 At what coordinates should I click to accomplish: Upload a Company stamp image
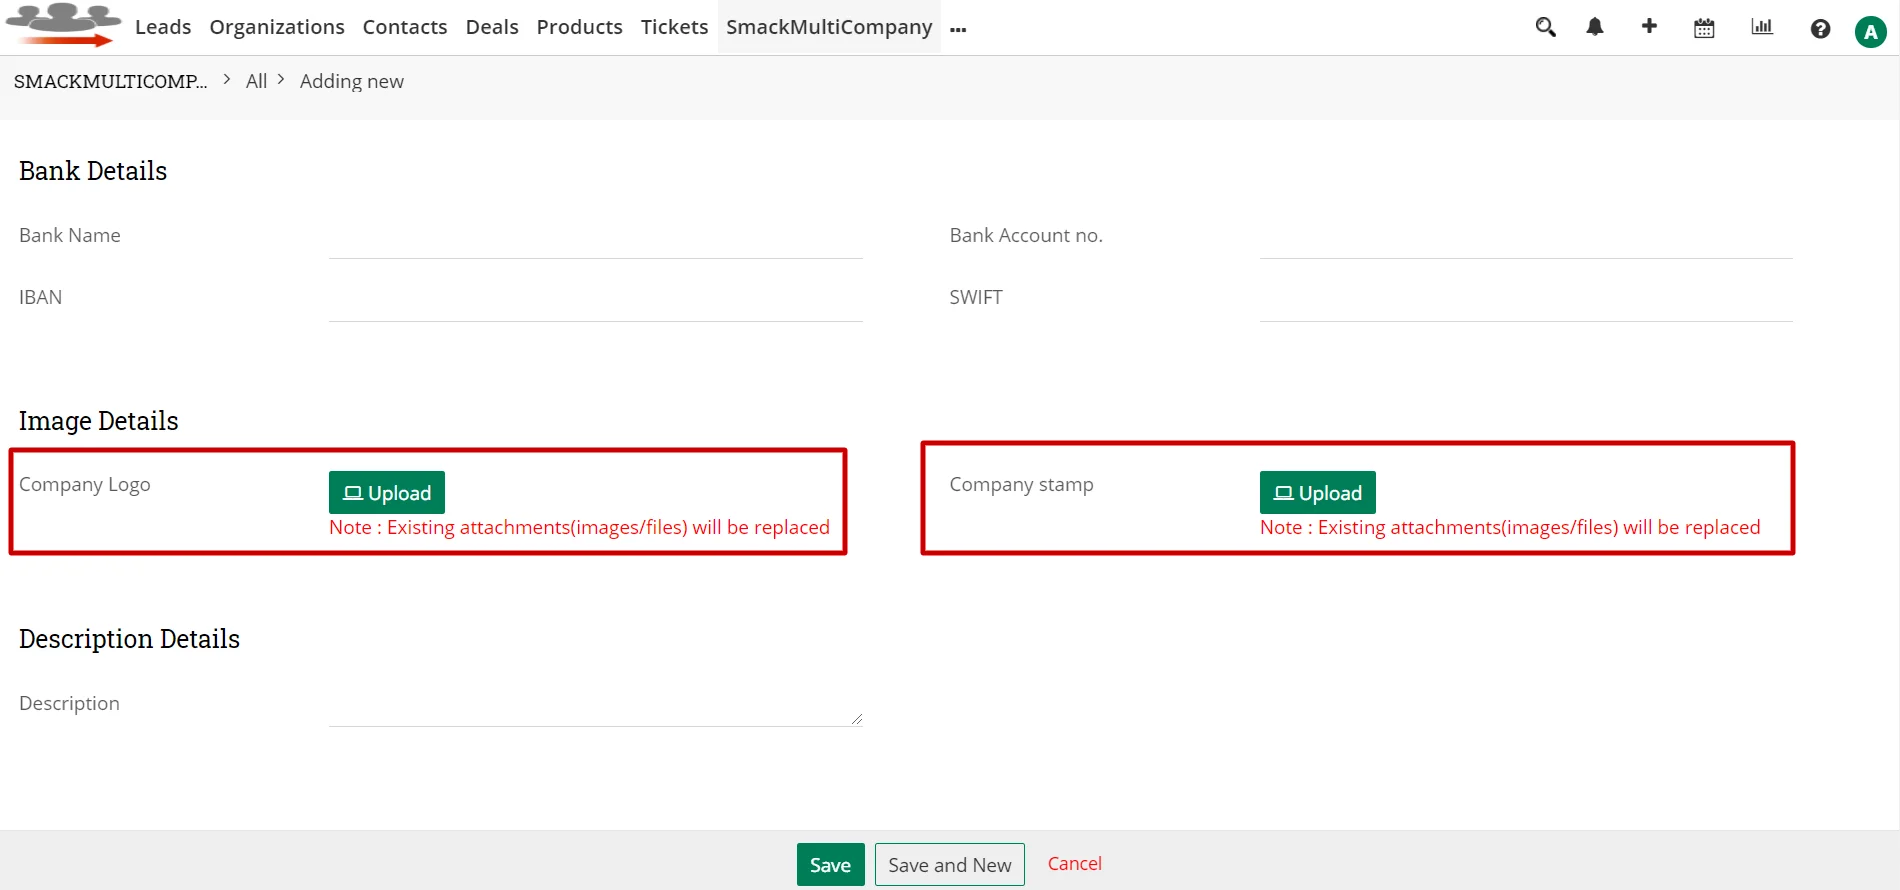(1317, 493)
